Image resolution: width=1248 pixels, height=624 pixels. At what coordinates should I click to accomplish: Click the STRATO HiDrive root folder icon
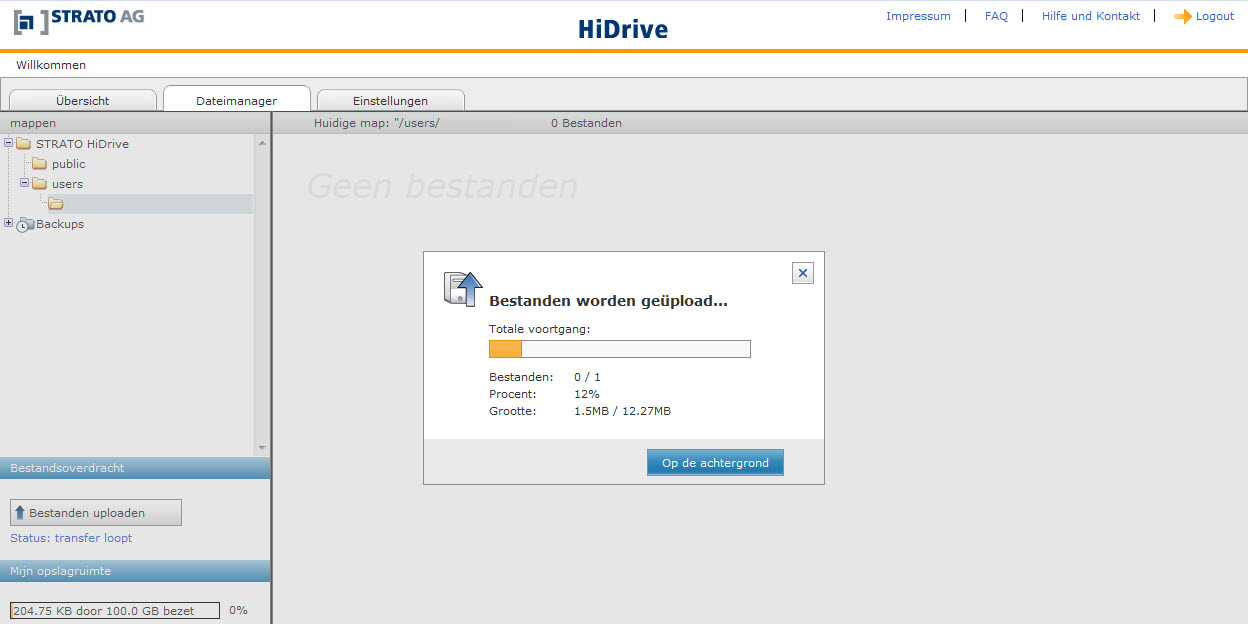pyautogui.click(x=24, y=144)
